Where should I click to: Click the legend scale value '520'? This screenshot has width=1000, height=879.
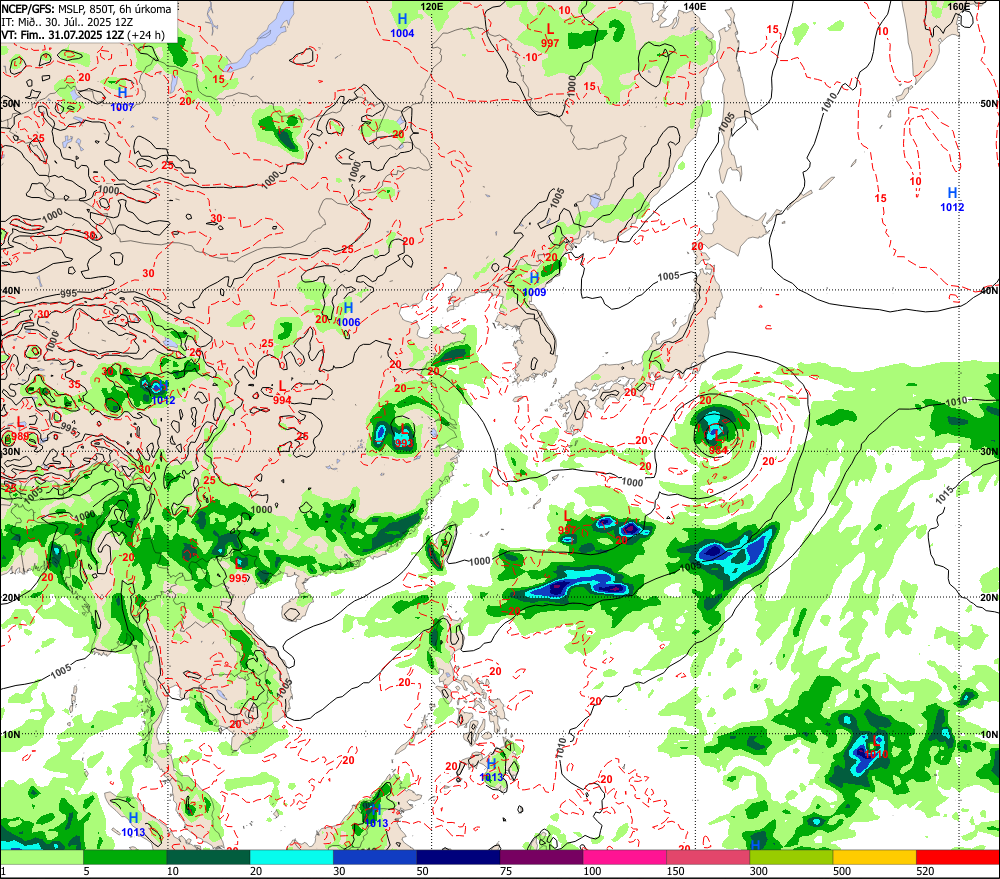[x=925, y=871]
